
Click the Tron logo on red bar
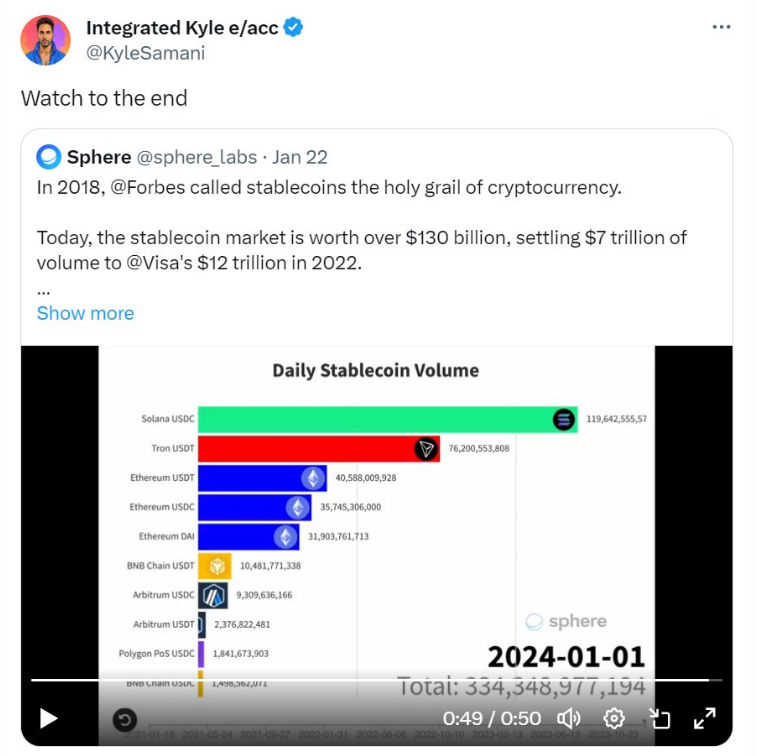pyautogui.click(x=428, y=449)
